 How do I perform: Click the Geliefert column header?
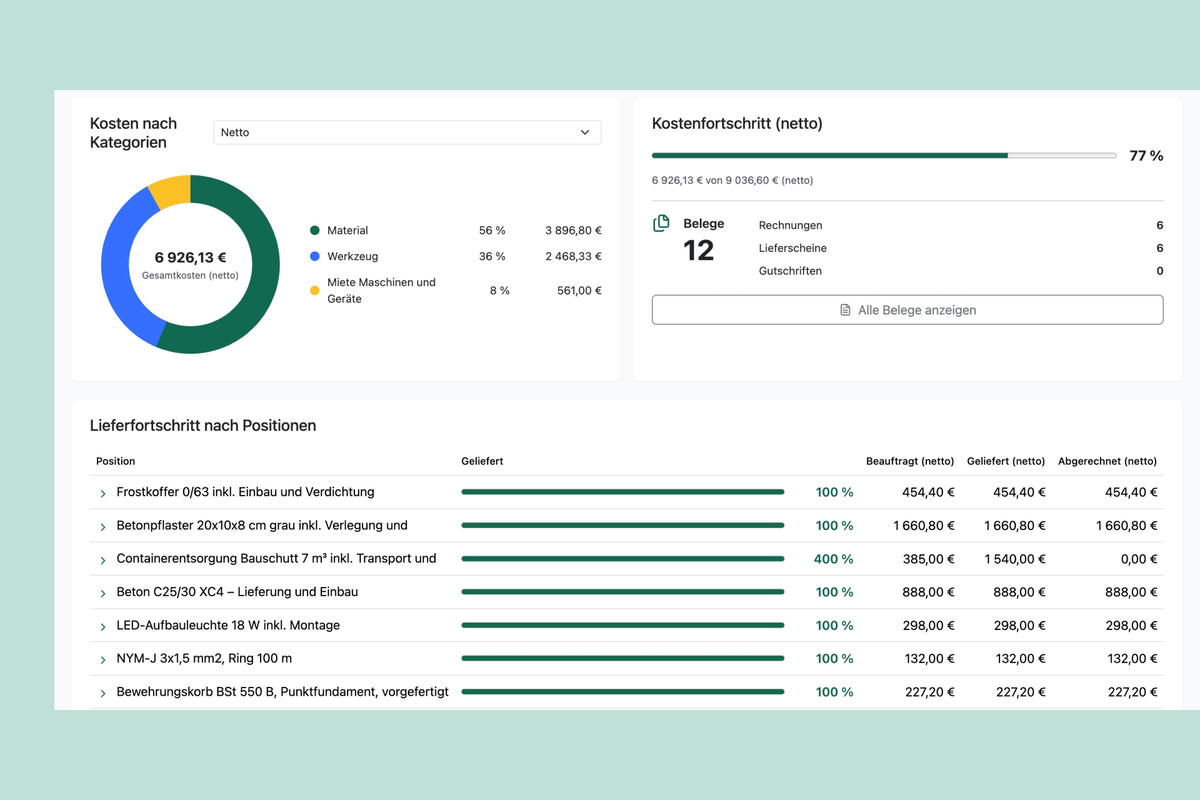tap(482, 461)
